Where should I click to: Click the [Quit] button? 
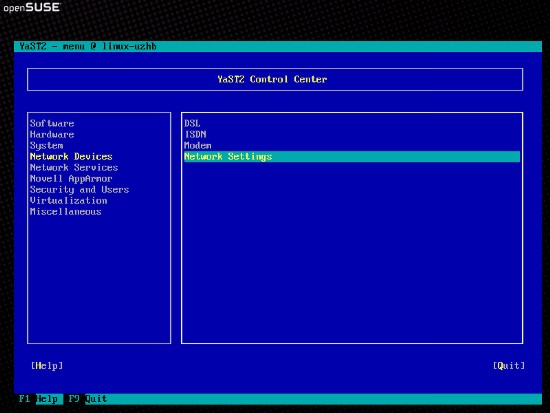tap(509, 366)
